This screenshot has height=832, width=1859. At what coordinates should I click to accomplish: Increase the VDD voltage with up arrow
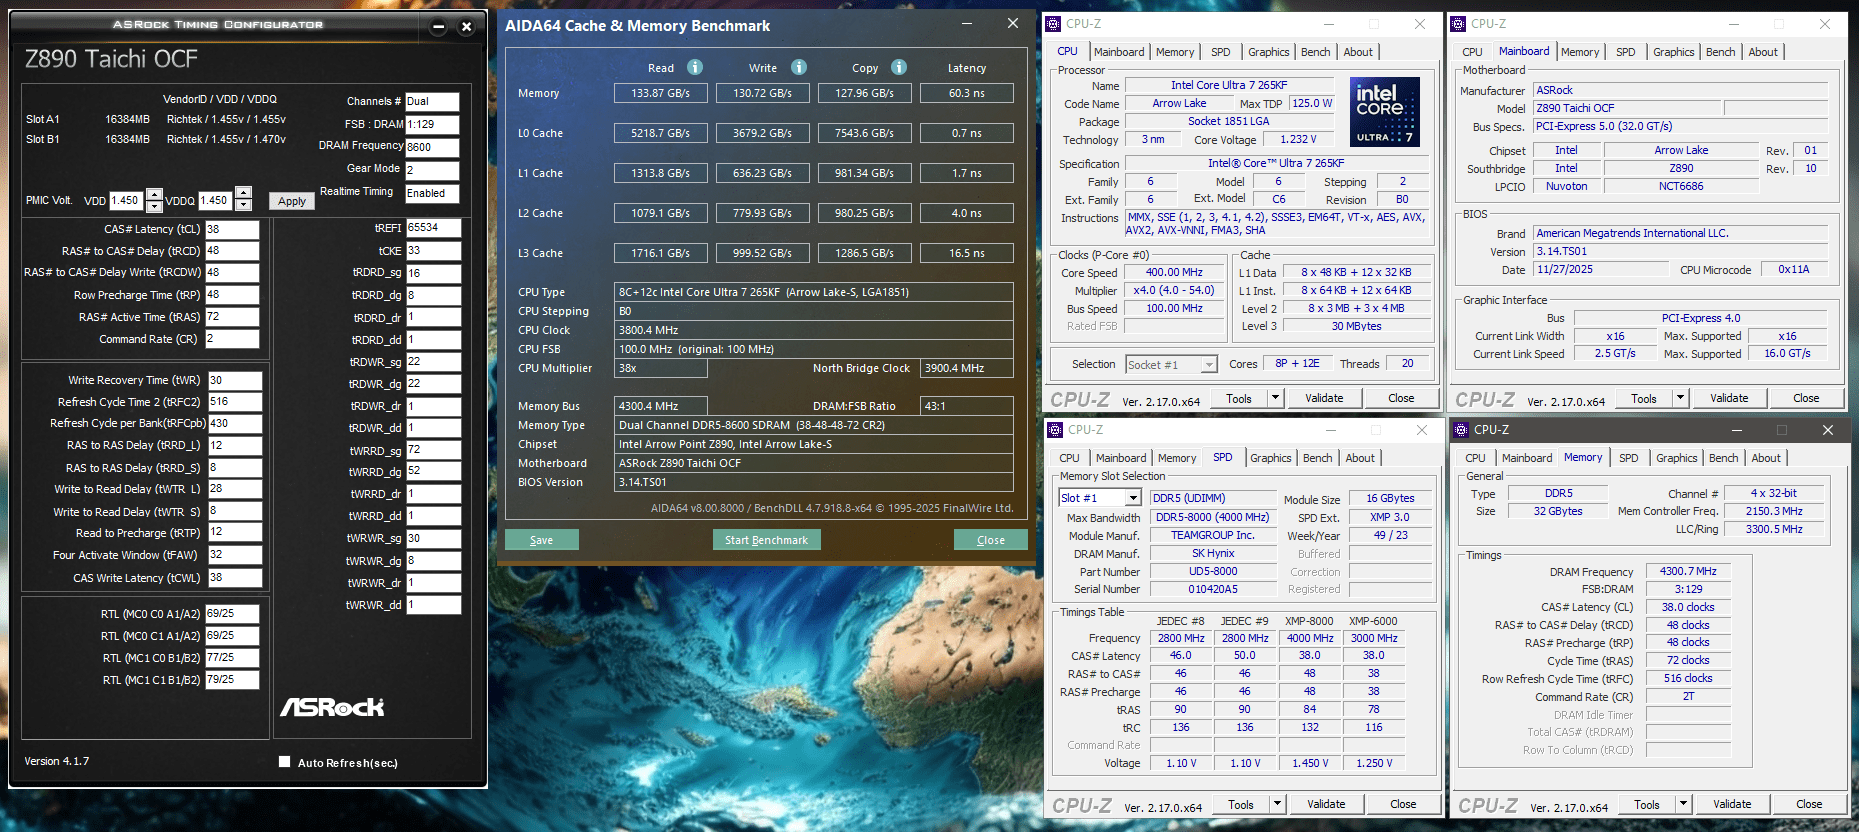pyautogui.click(x=154, y=194)
